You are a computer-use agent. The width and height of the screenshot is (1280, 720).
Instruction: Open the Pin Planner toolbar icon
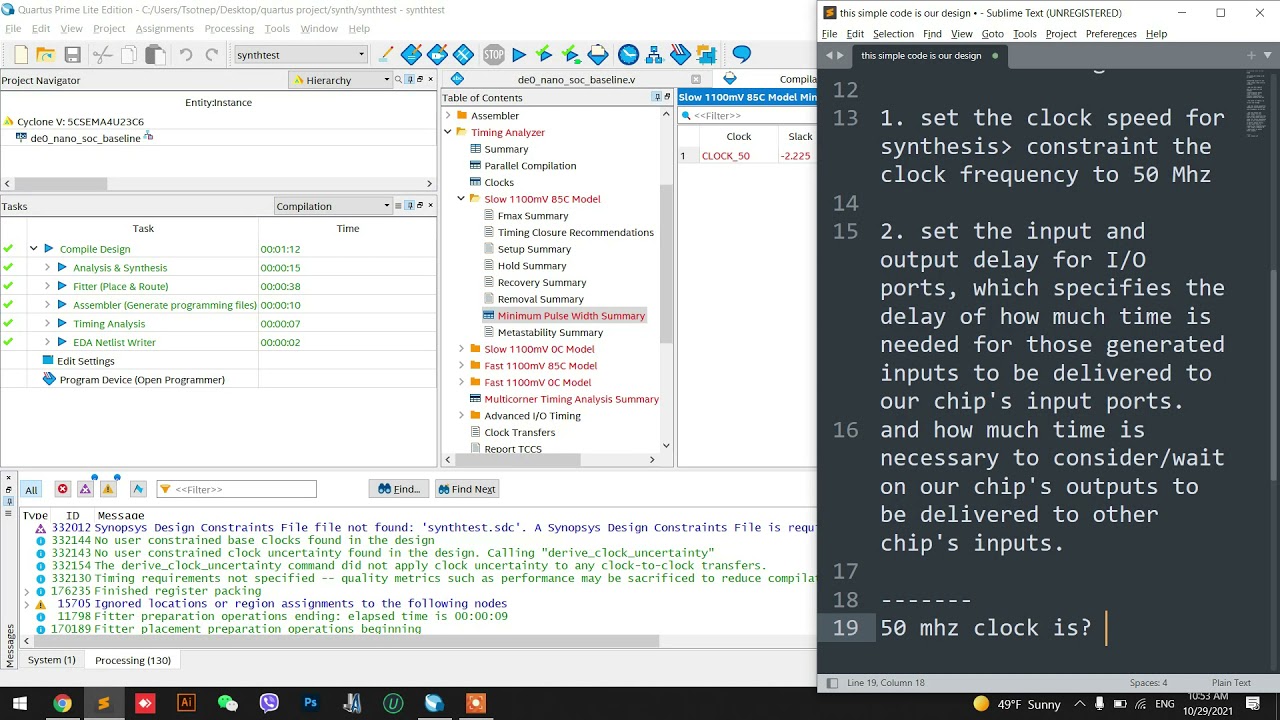[437, 54]
